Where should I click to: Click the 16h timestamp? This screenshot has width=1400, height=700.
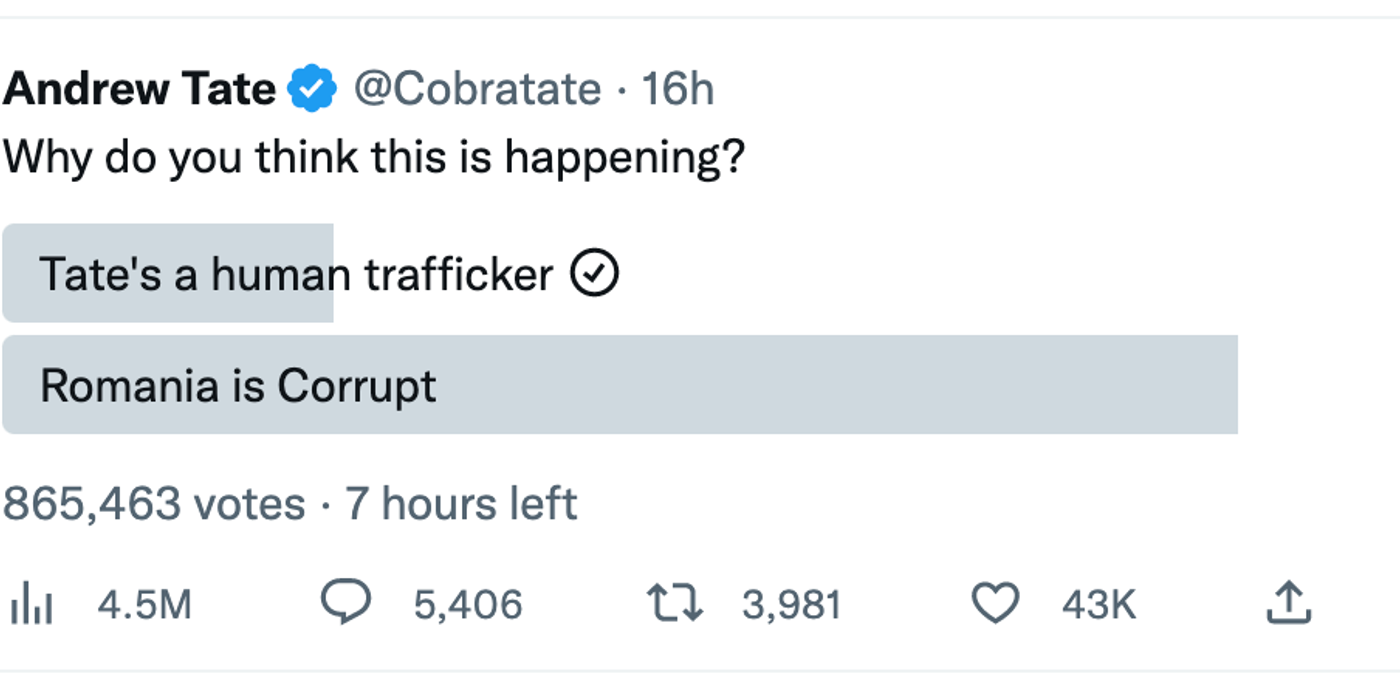click(x=677, y=90)
